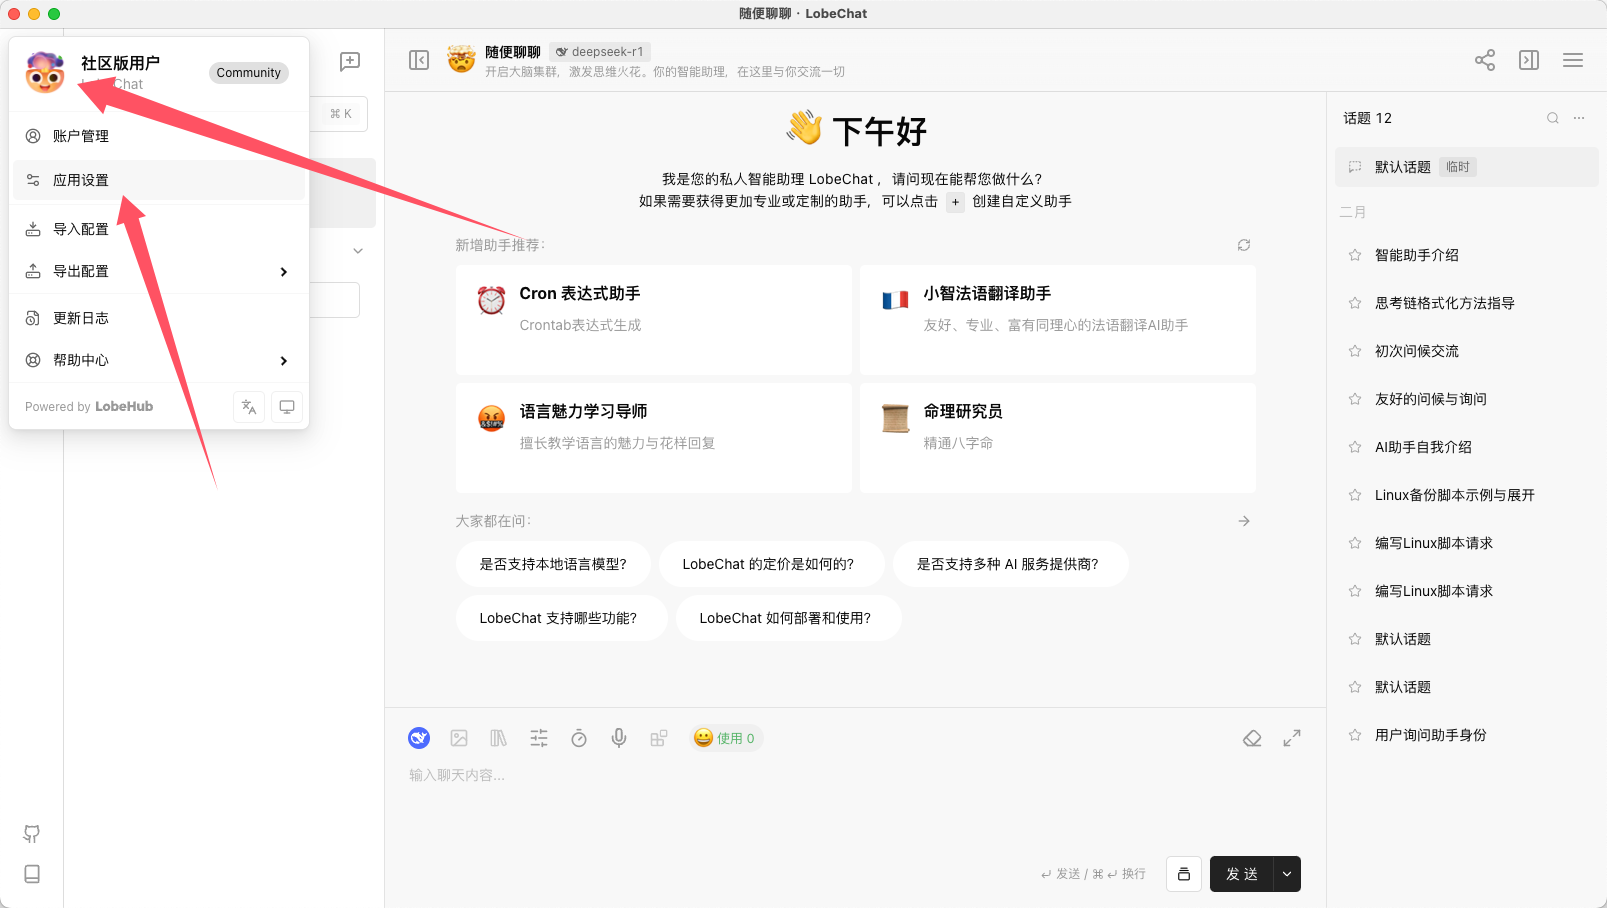Click the 发送 send button
This screenshot has height=908, width=1607.
click(x=1241, y=874)
